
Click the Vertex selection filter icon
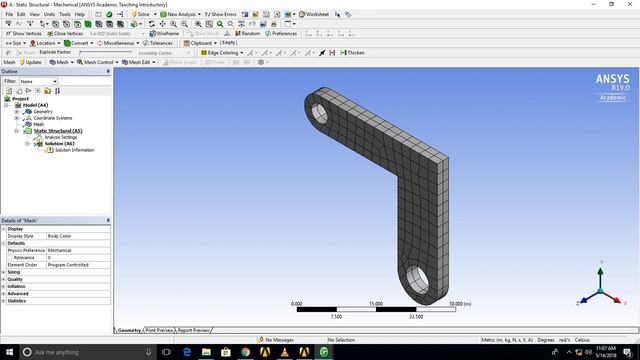tap(56, 24)
